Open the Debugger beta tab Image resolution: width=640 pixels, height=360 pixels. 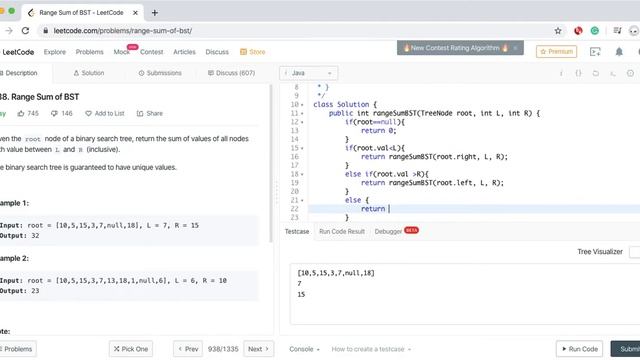pos(396,231)
